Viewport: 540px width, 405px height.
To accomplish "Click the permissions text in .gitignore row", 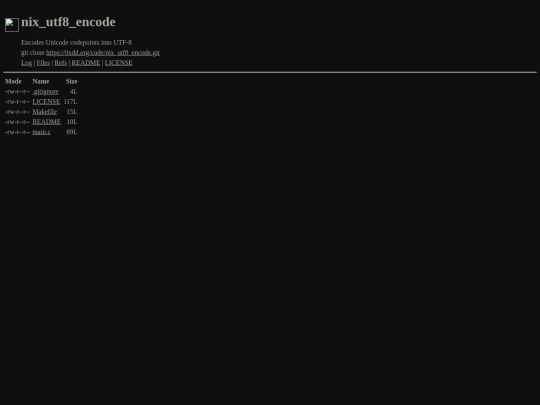I will 17,92.
